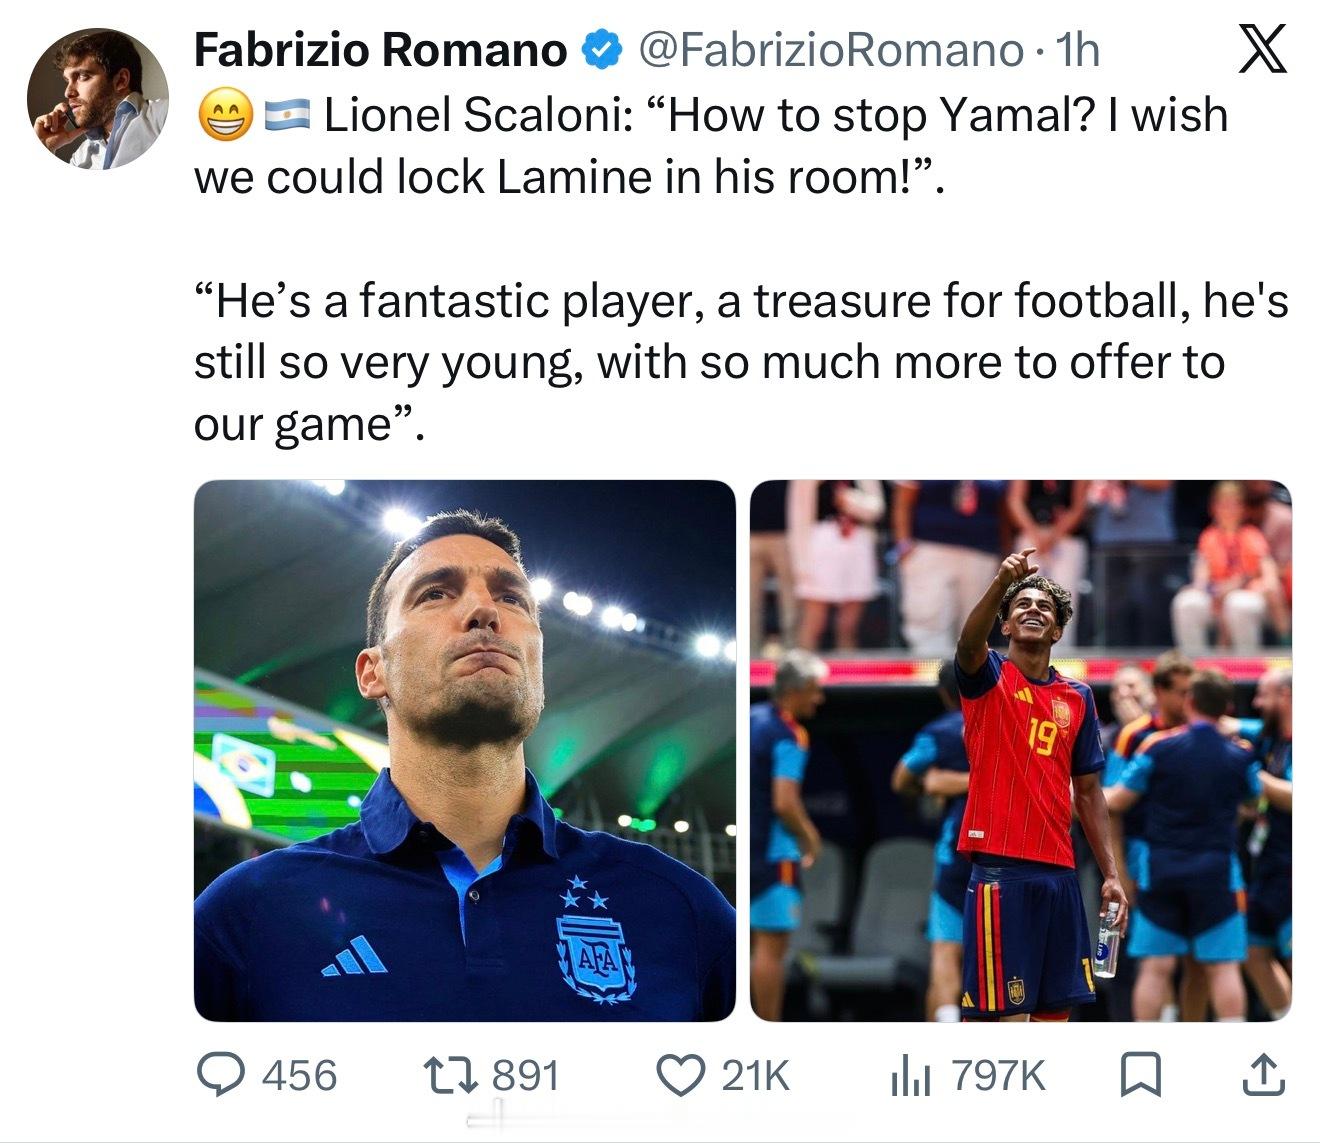
Task: Click the X logo at top right
Action: (x=1262, y=51)
